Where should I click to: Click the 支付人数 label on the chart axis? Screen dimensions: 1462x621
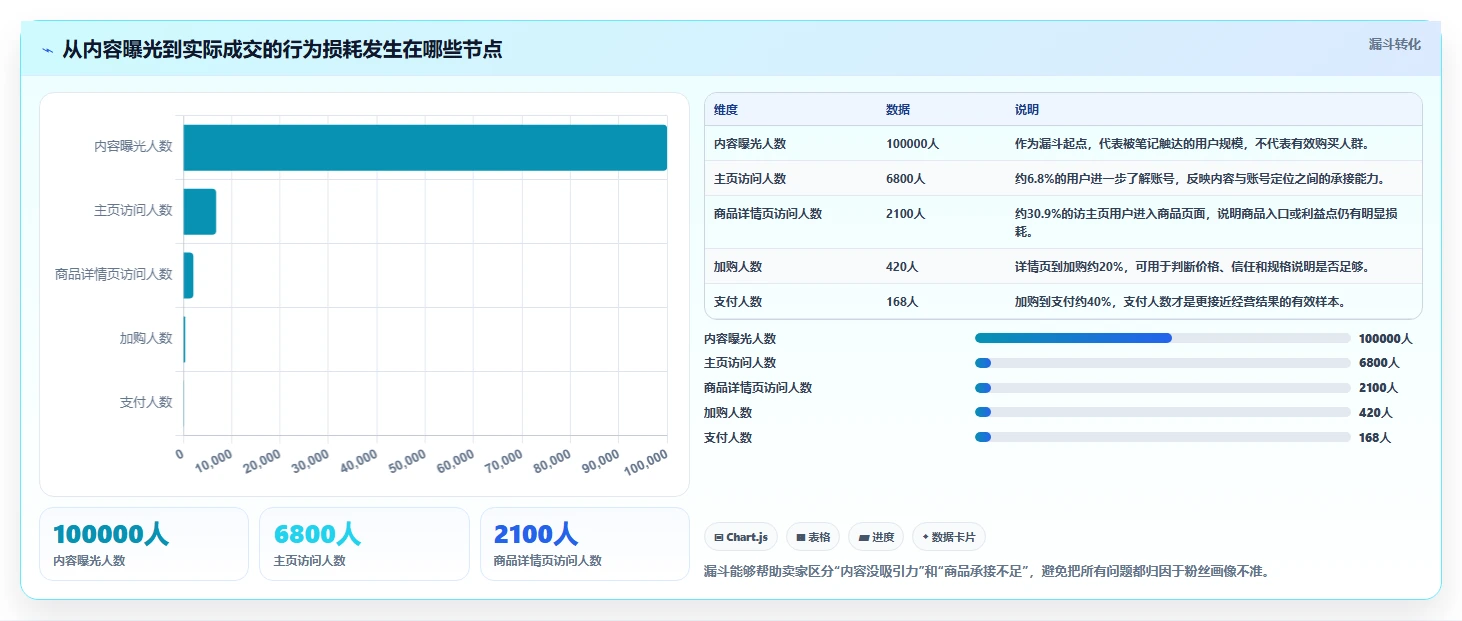(146, 402)
